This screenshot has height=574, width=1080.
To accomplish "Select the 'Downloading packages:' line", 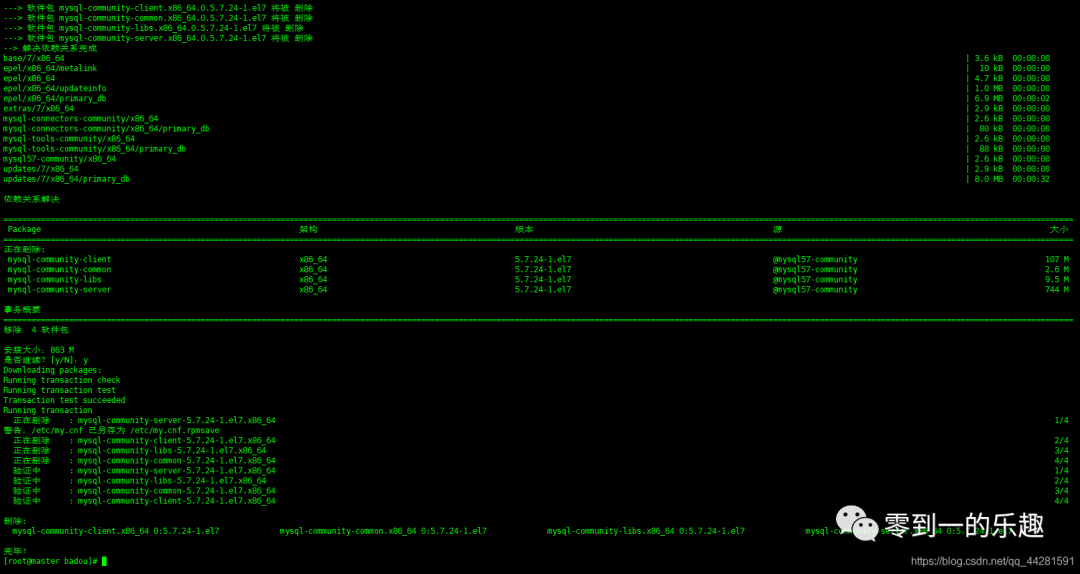I will pos(52,370).
